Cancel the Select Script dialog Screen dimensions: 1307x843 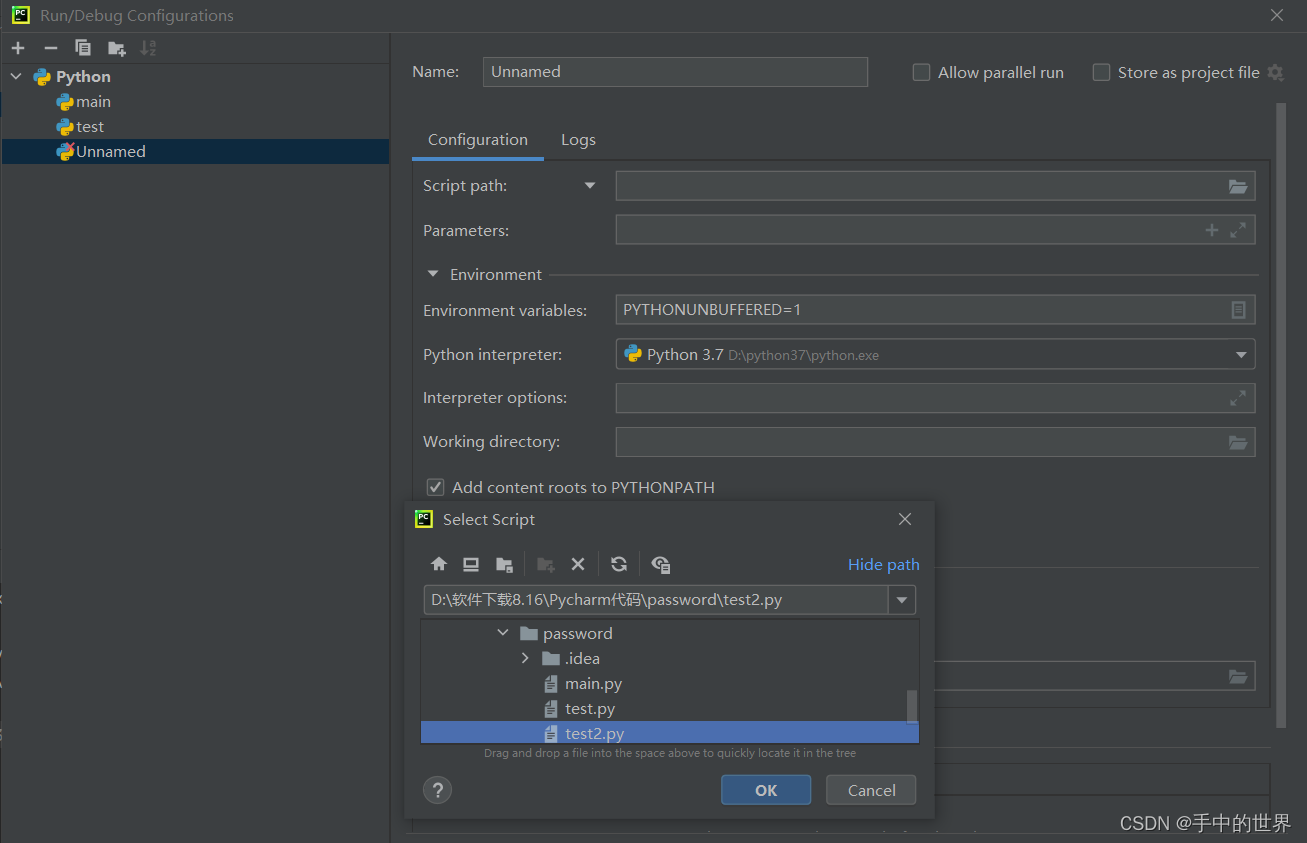pyautogui.click(x=871, y=790)
